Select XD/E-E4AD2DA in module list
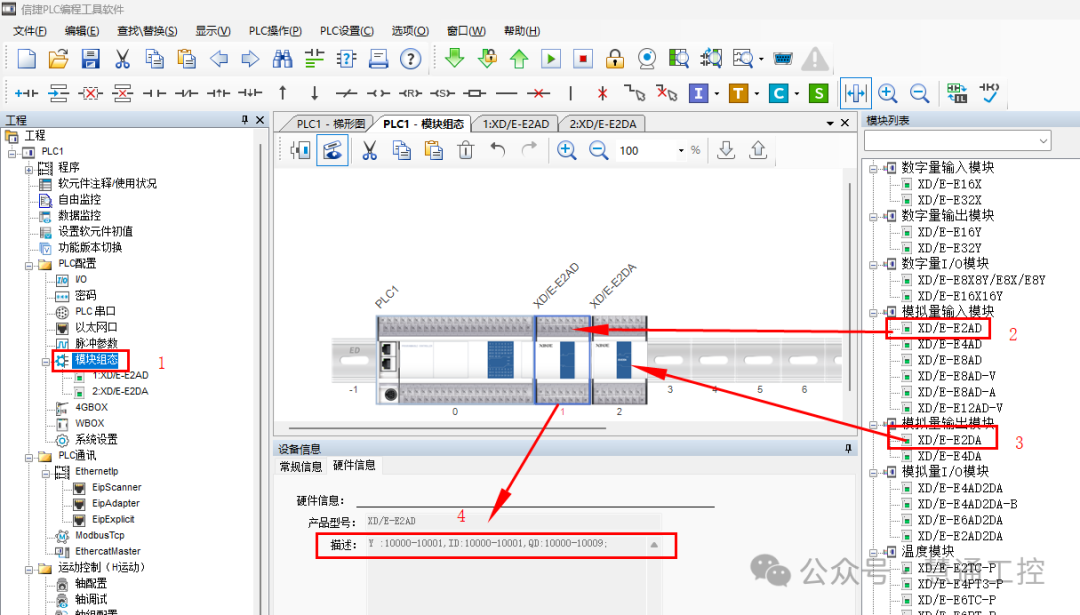This screenshot has width=1080, height=615. click(960, 488)
